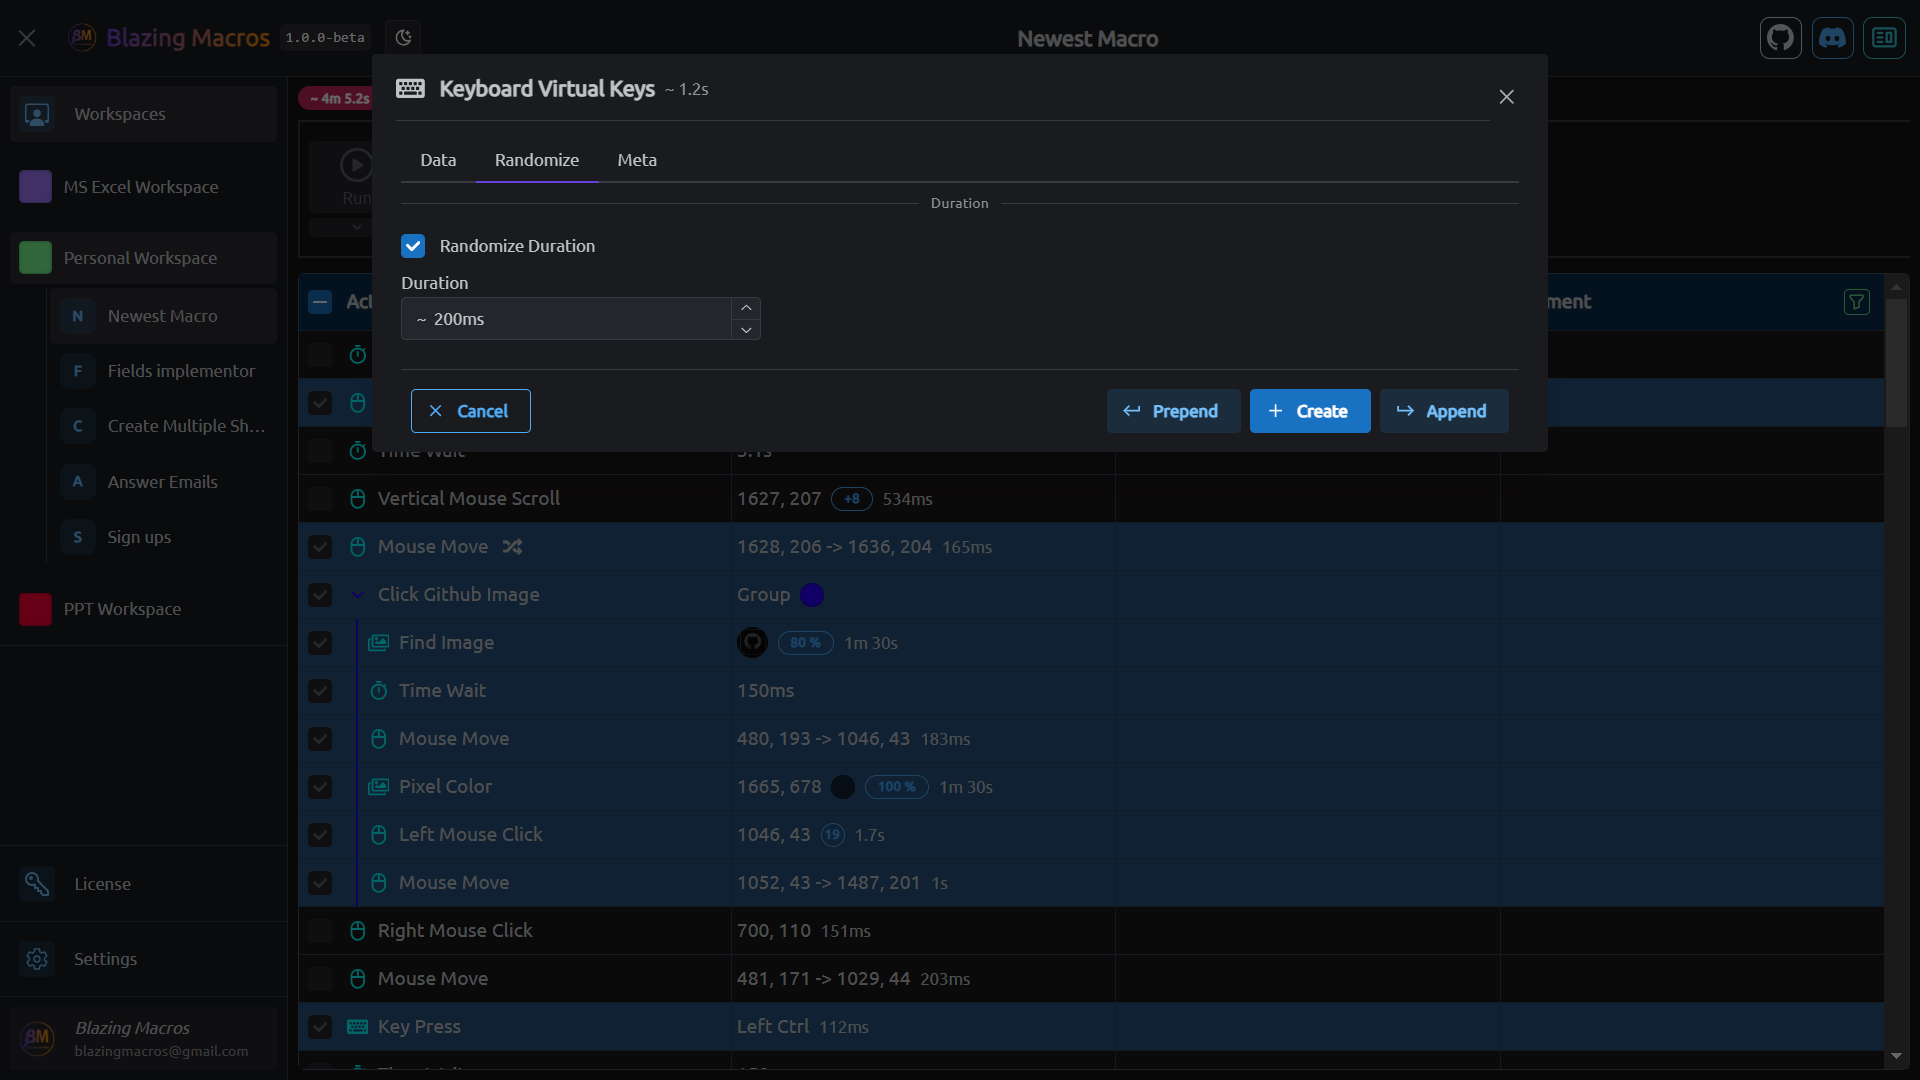
Task: Open the Discord link icon
Action: (x=1832, y=38)
